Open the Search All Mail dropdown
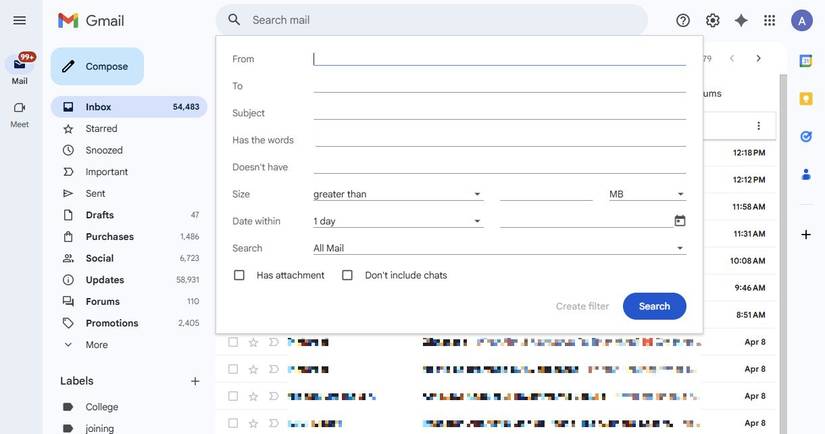Image resolution: width=825 pixels, height=434 pixels. (x=499, y=248)
